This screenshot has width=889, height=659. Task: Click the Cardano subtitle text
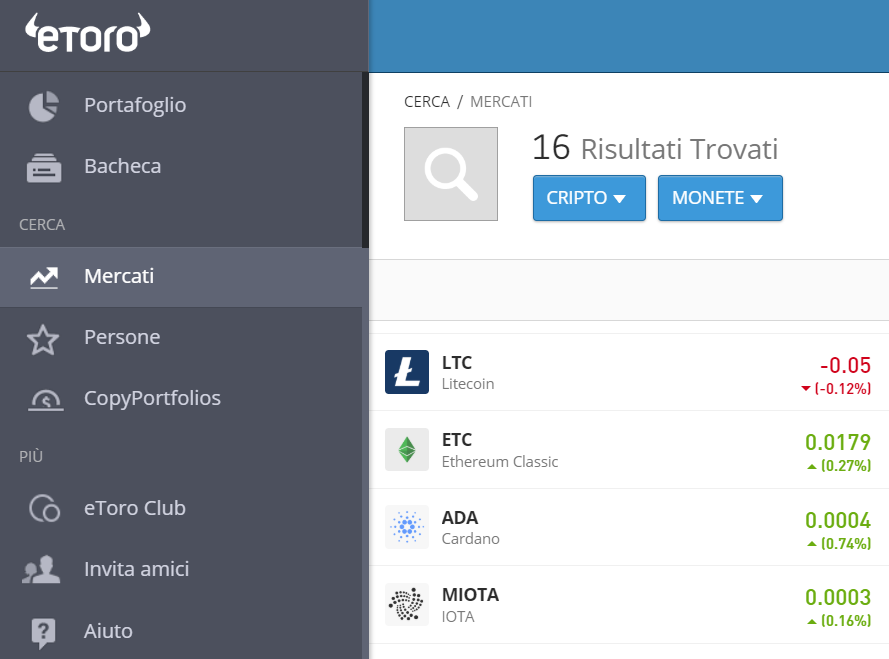pyautogui.click(x=471, y=539)
